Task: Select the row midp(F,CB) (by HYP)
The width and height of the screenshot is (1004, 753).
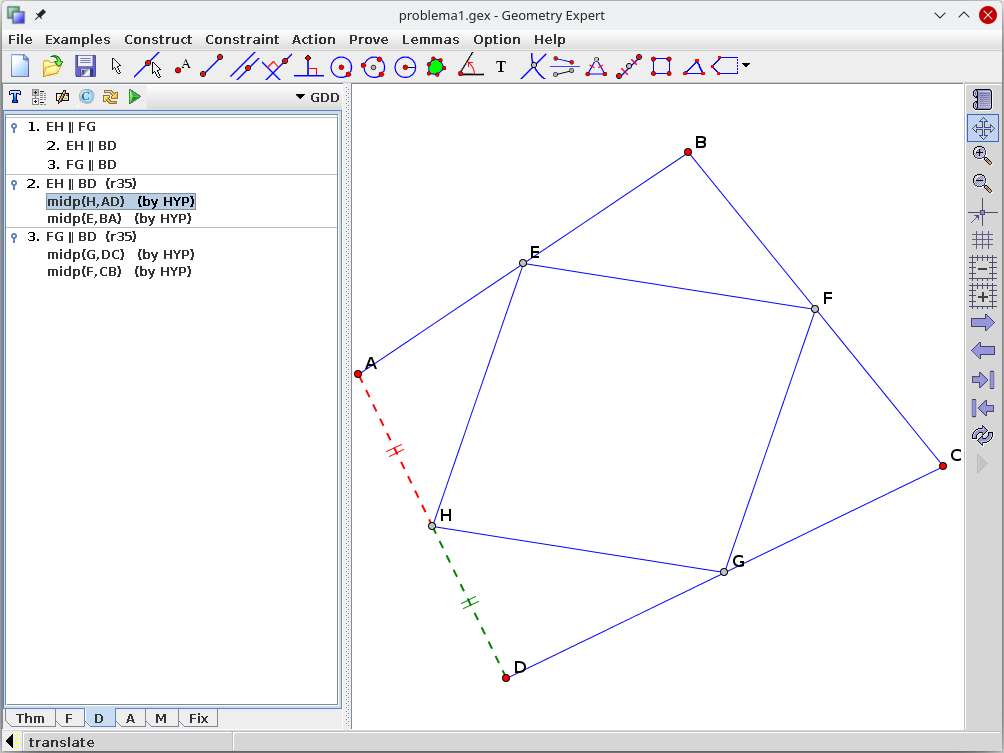Action: [x=119, y=271]
